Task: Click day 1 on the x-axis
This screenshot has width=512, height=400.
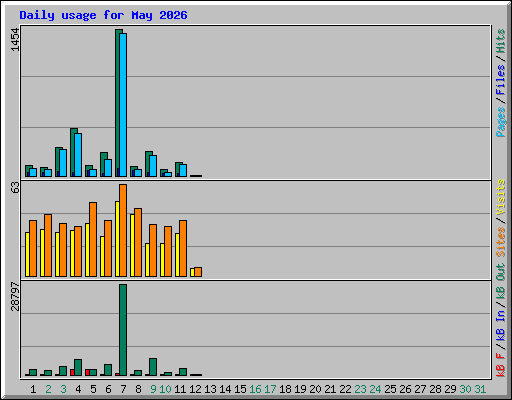Action: coord(33,389)
